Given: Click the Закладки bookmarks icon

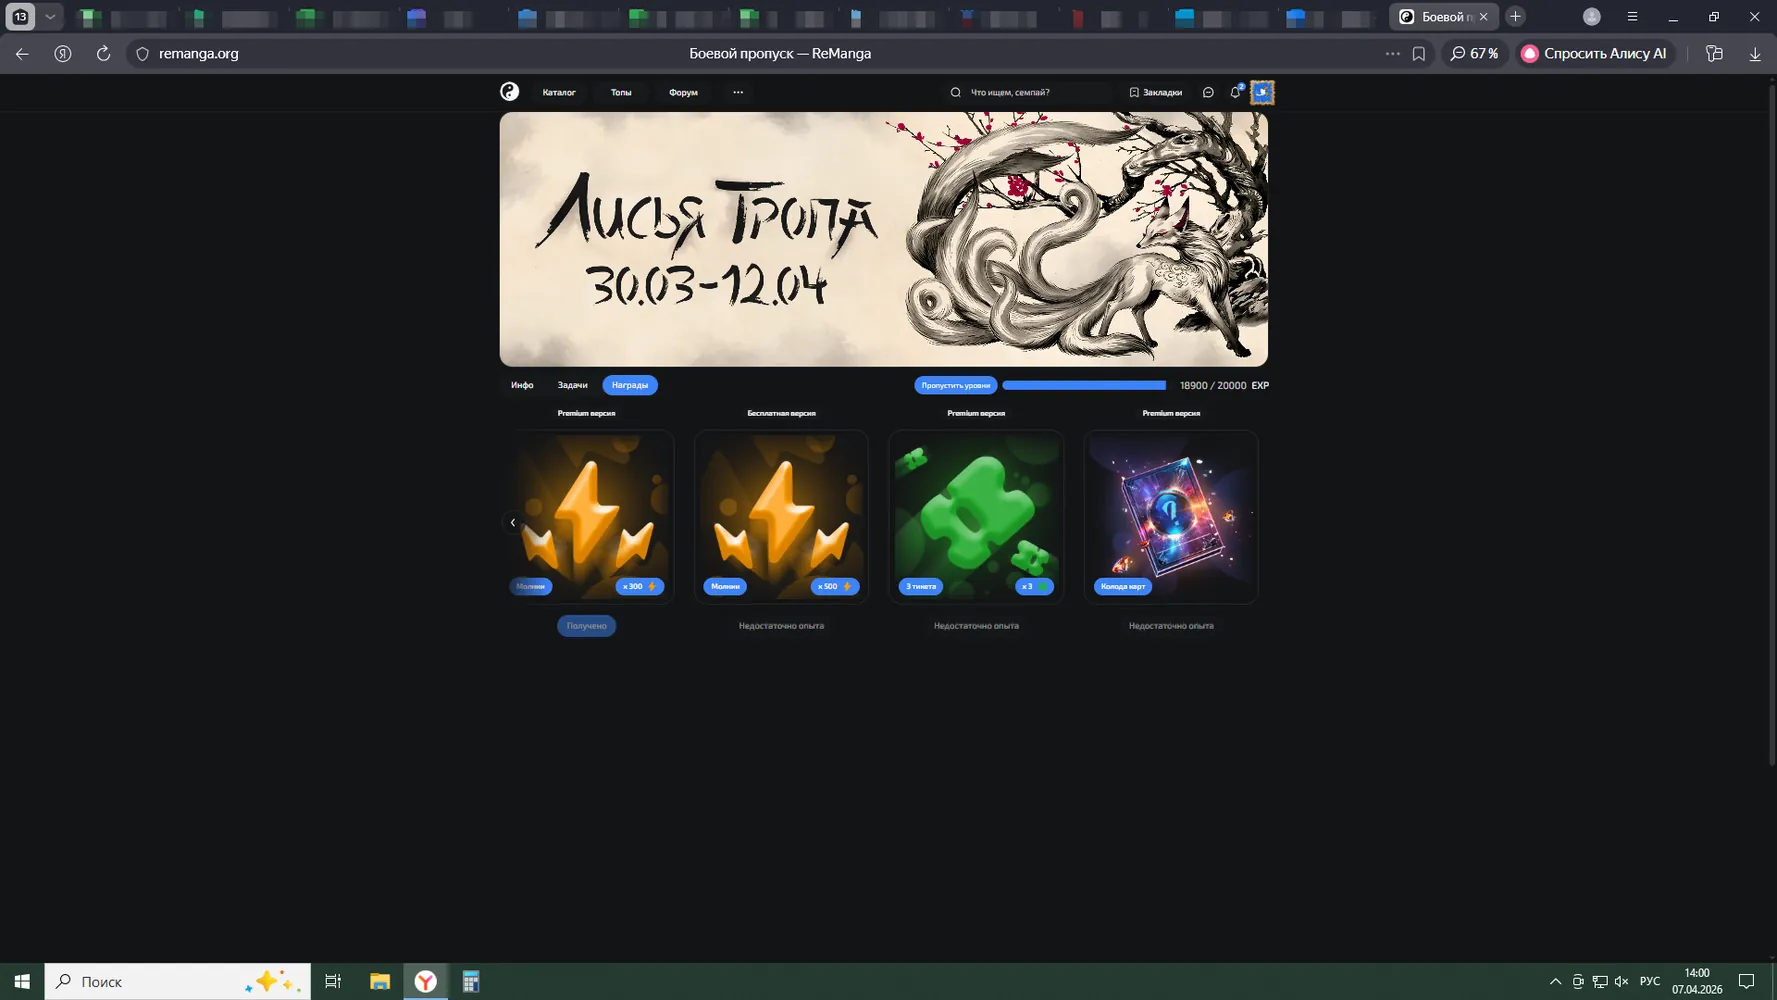Looking at the screenshot, I should (1134, 92).
